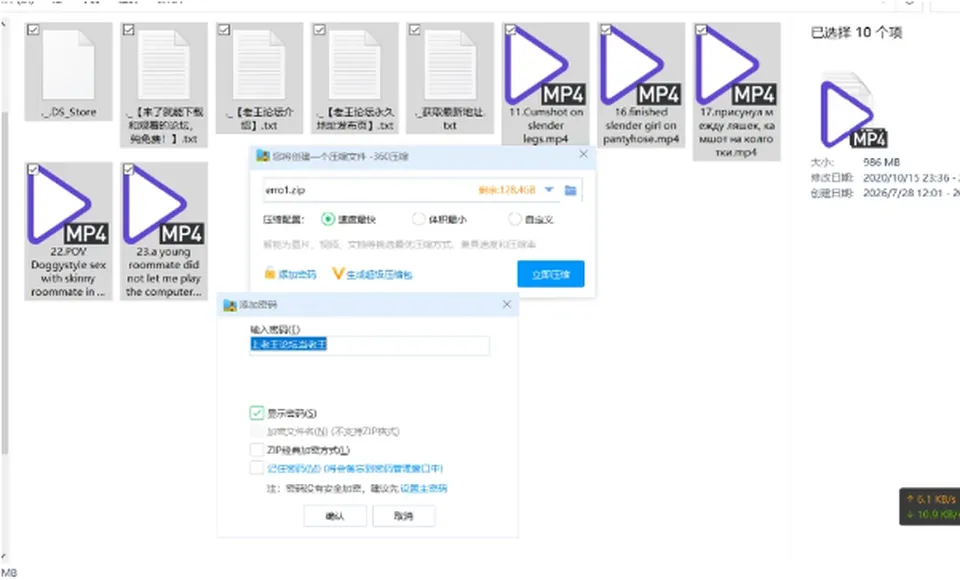Click the 360压缩 app icon in compress dialog title
This screenshot has height=580, width=960.
[263, 156]
